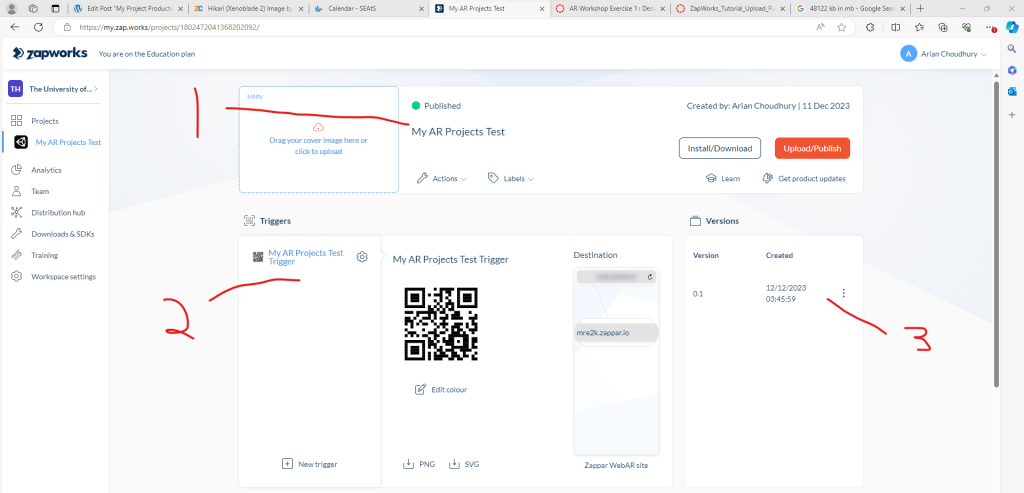Viewport: 1024px width, 493px height.
Task: Download the QR code as SVG
Action: (465, 464)
